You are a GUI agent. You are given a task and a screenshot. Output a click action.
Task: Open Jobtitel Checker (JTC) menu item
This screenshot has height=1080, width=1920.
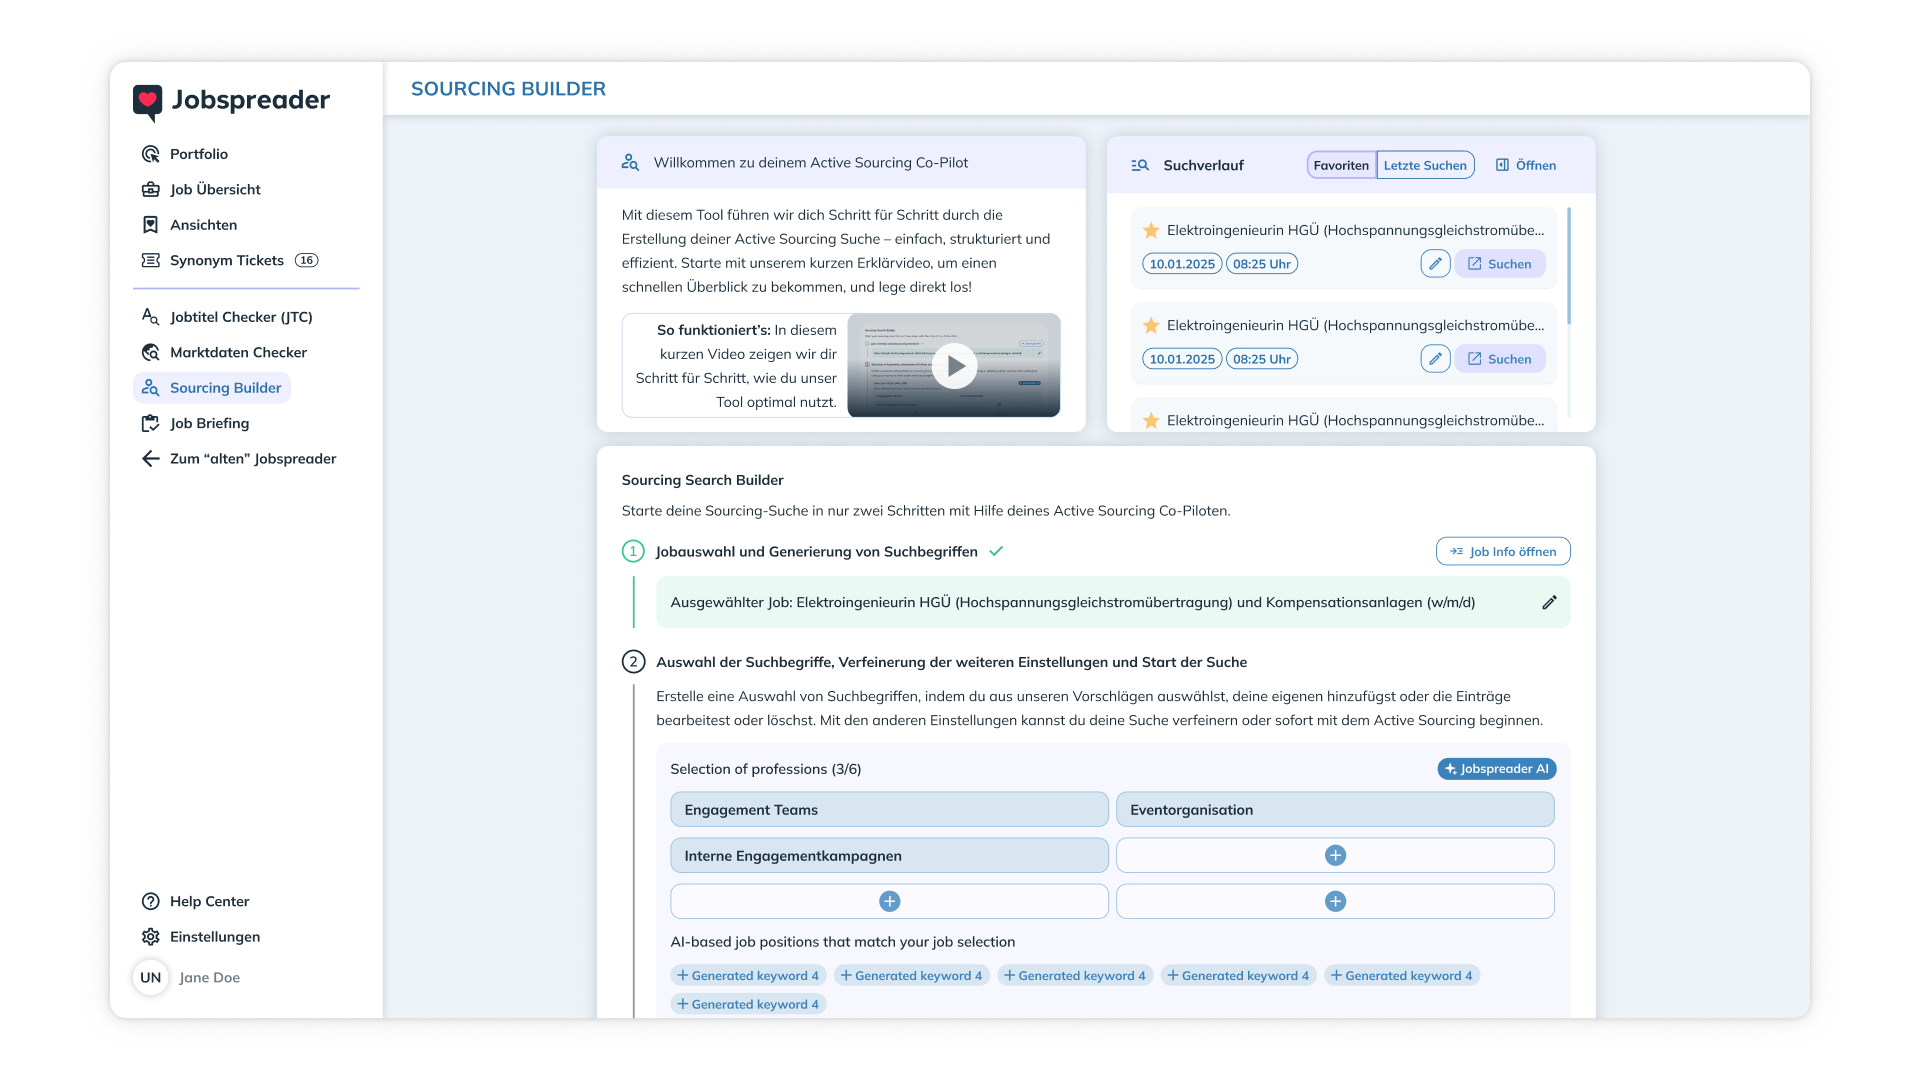click(x=241, y=317)
